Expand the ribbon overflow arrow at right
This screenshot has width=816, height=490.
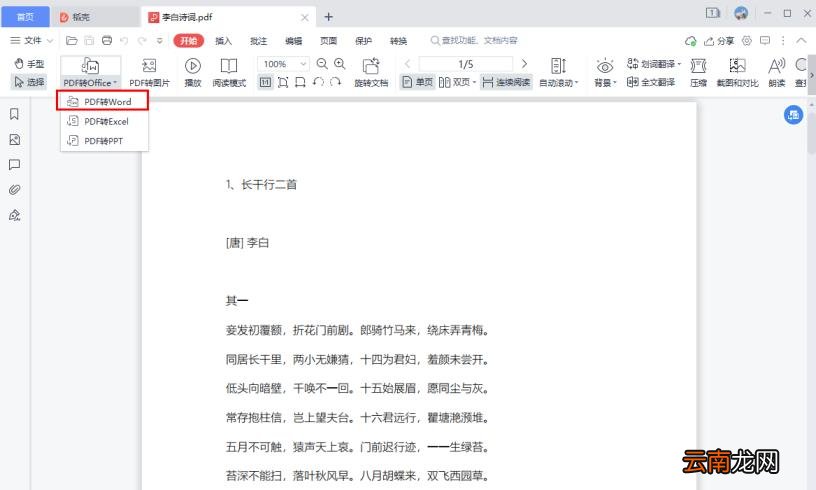click(811, 75)
